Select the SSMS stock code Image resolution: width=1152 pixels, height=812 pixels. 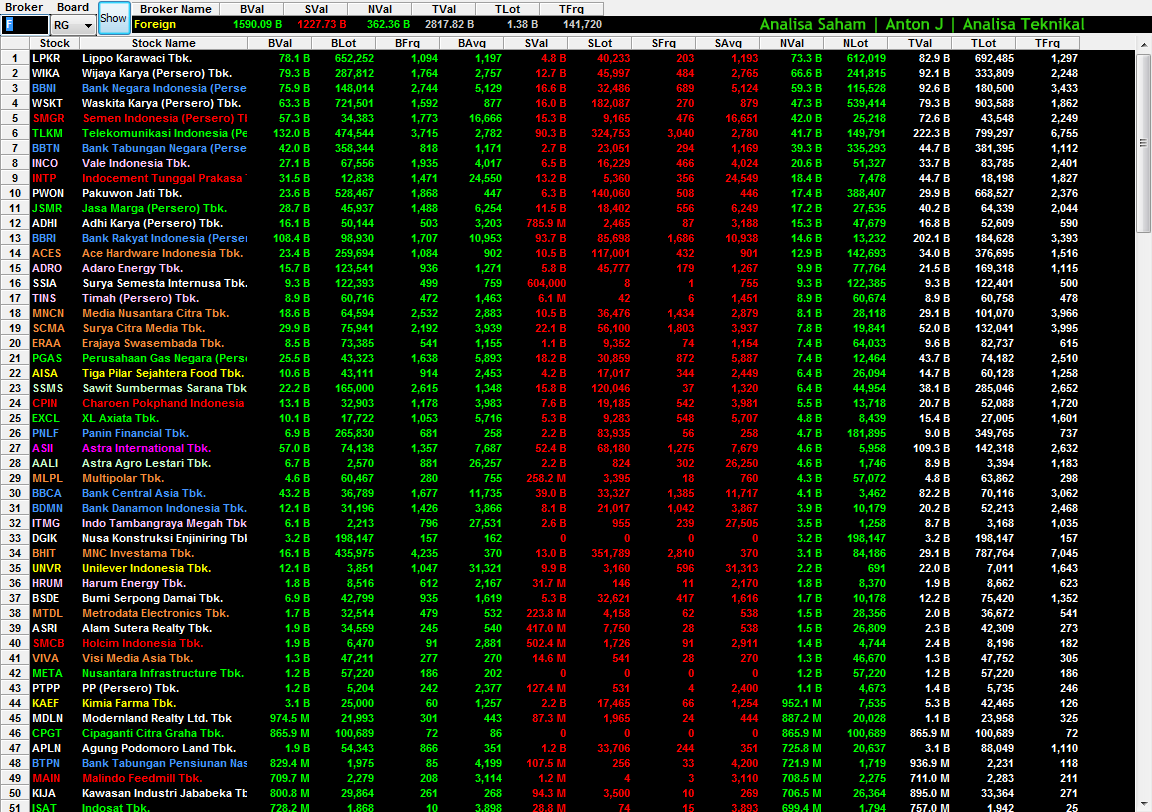pyautogui.click(x=48, y=388)
